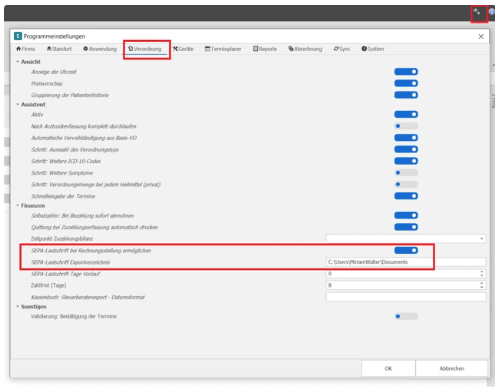499x390 pixels.
Task: Click the Programmeinstellungen dialog app icon
Action: [x=18, y=36]
